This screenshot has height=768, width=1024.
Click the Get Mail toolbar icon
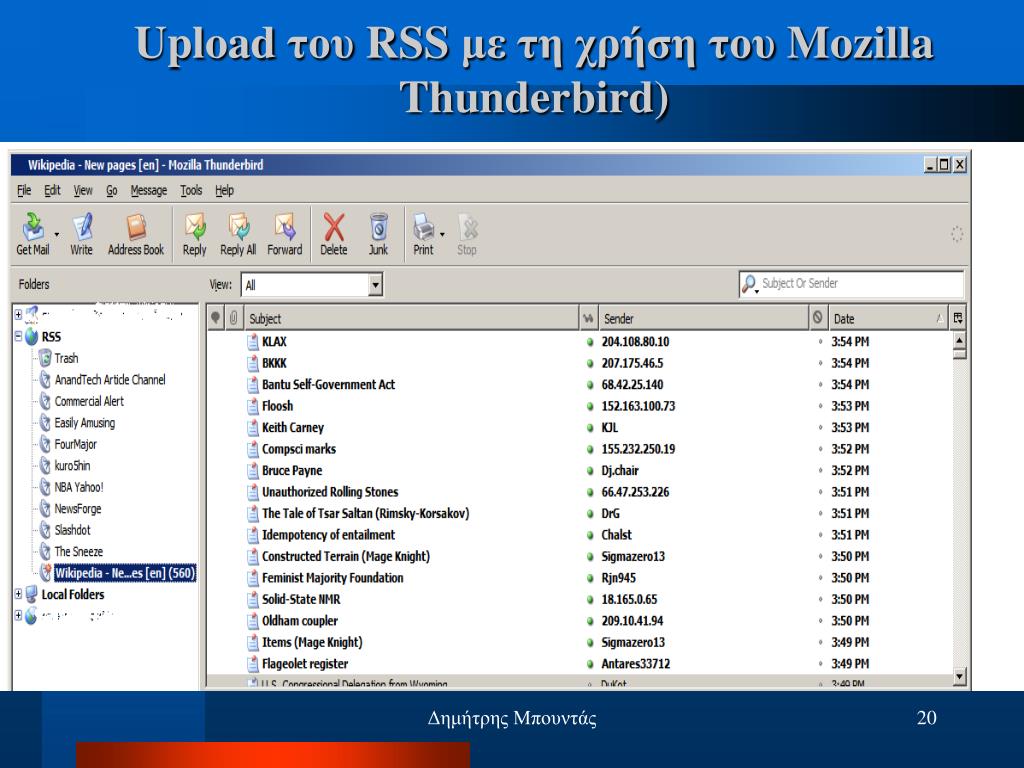click(33, 233)
